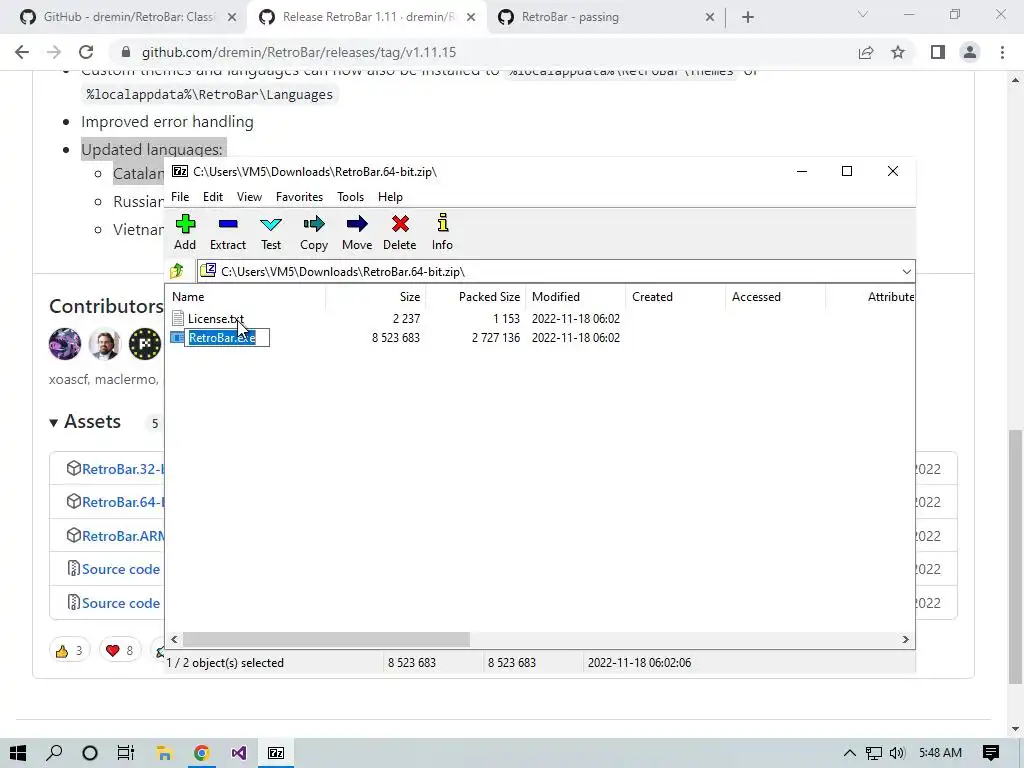
Task: Click the Chrome address bar URL
Action: (x=298, y=52)
